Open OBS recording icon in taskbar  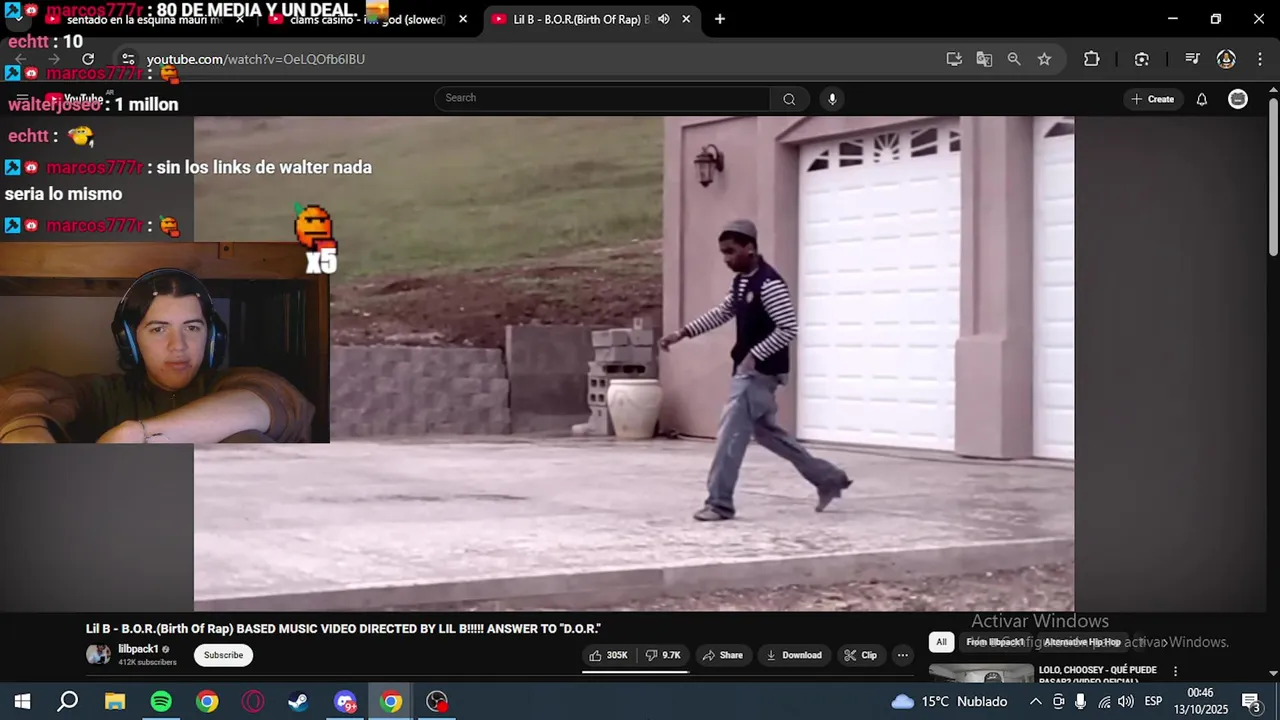[x=437, y=701]
